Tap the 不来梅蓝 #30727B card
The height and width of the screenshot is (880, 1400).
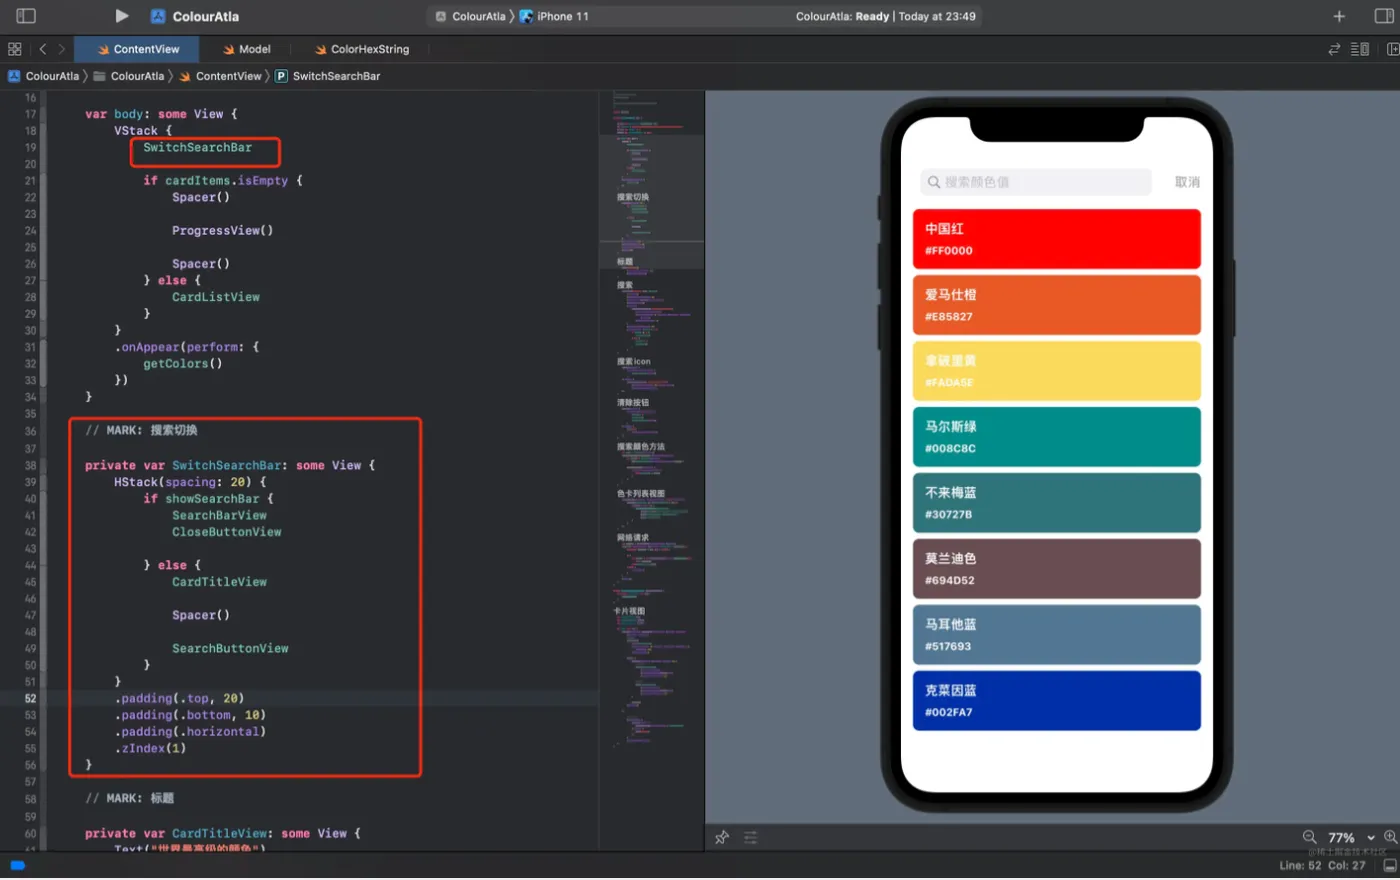[x=1056, y=503]
